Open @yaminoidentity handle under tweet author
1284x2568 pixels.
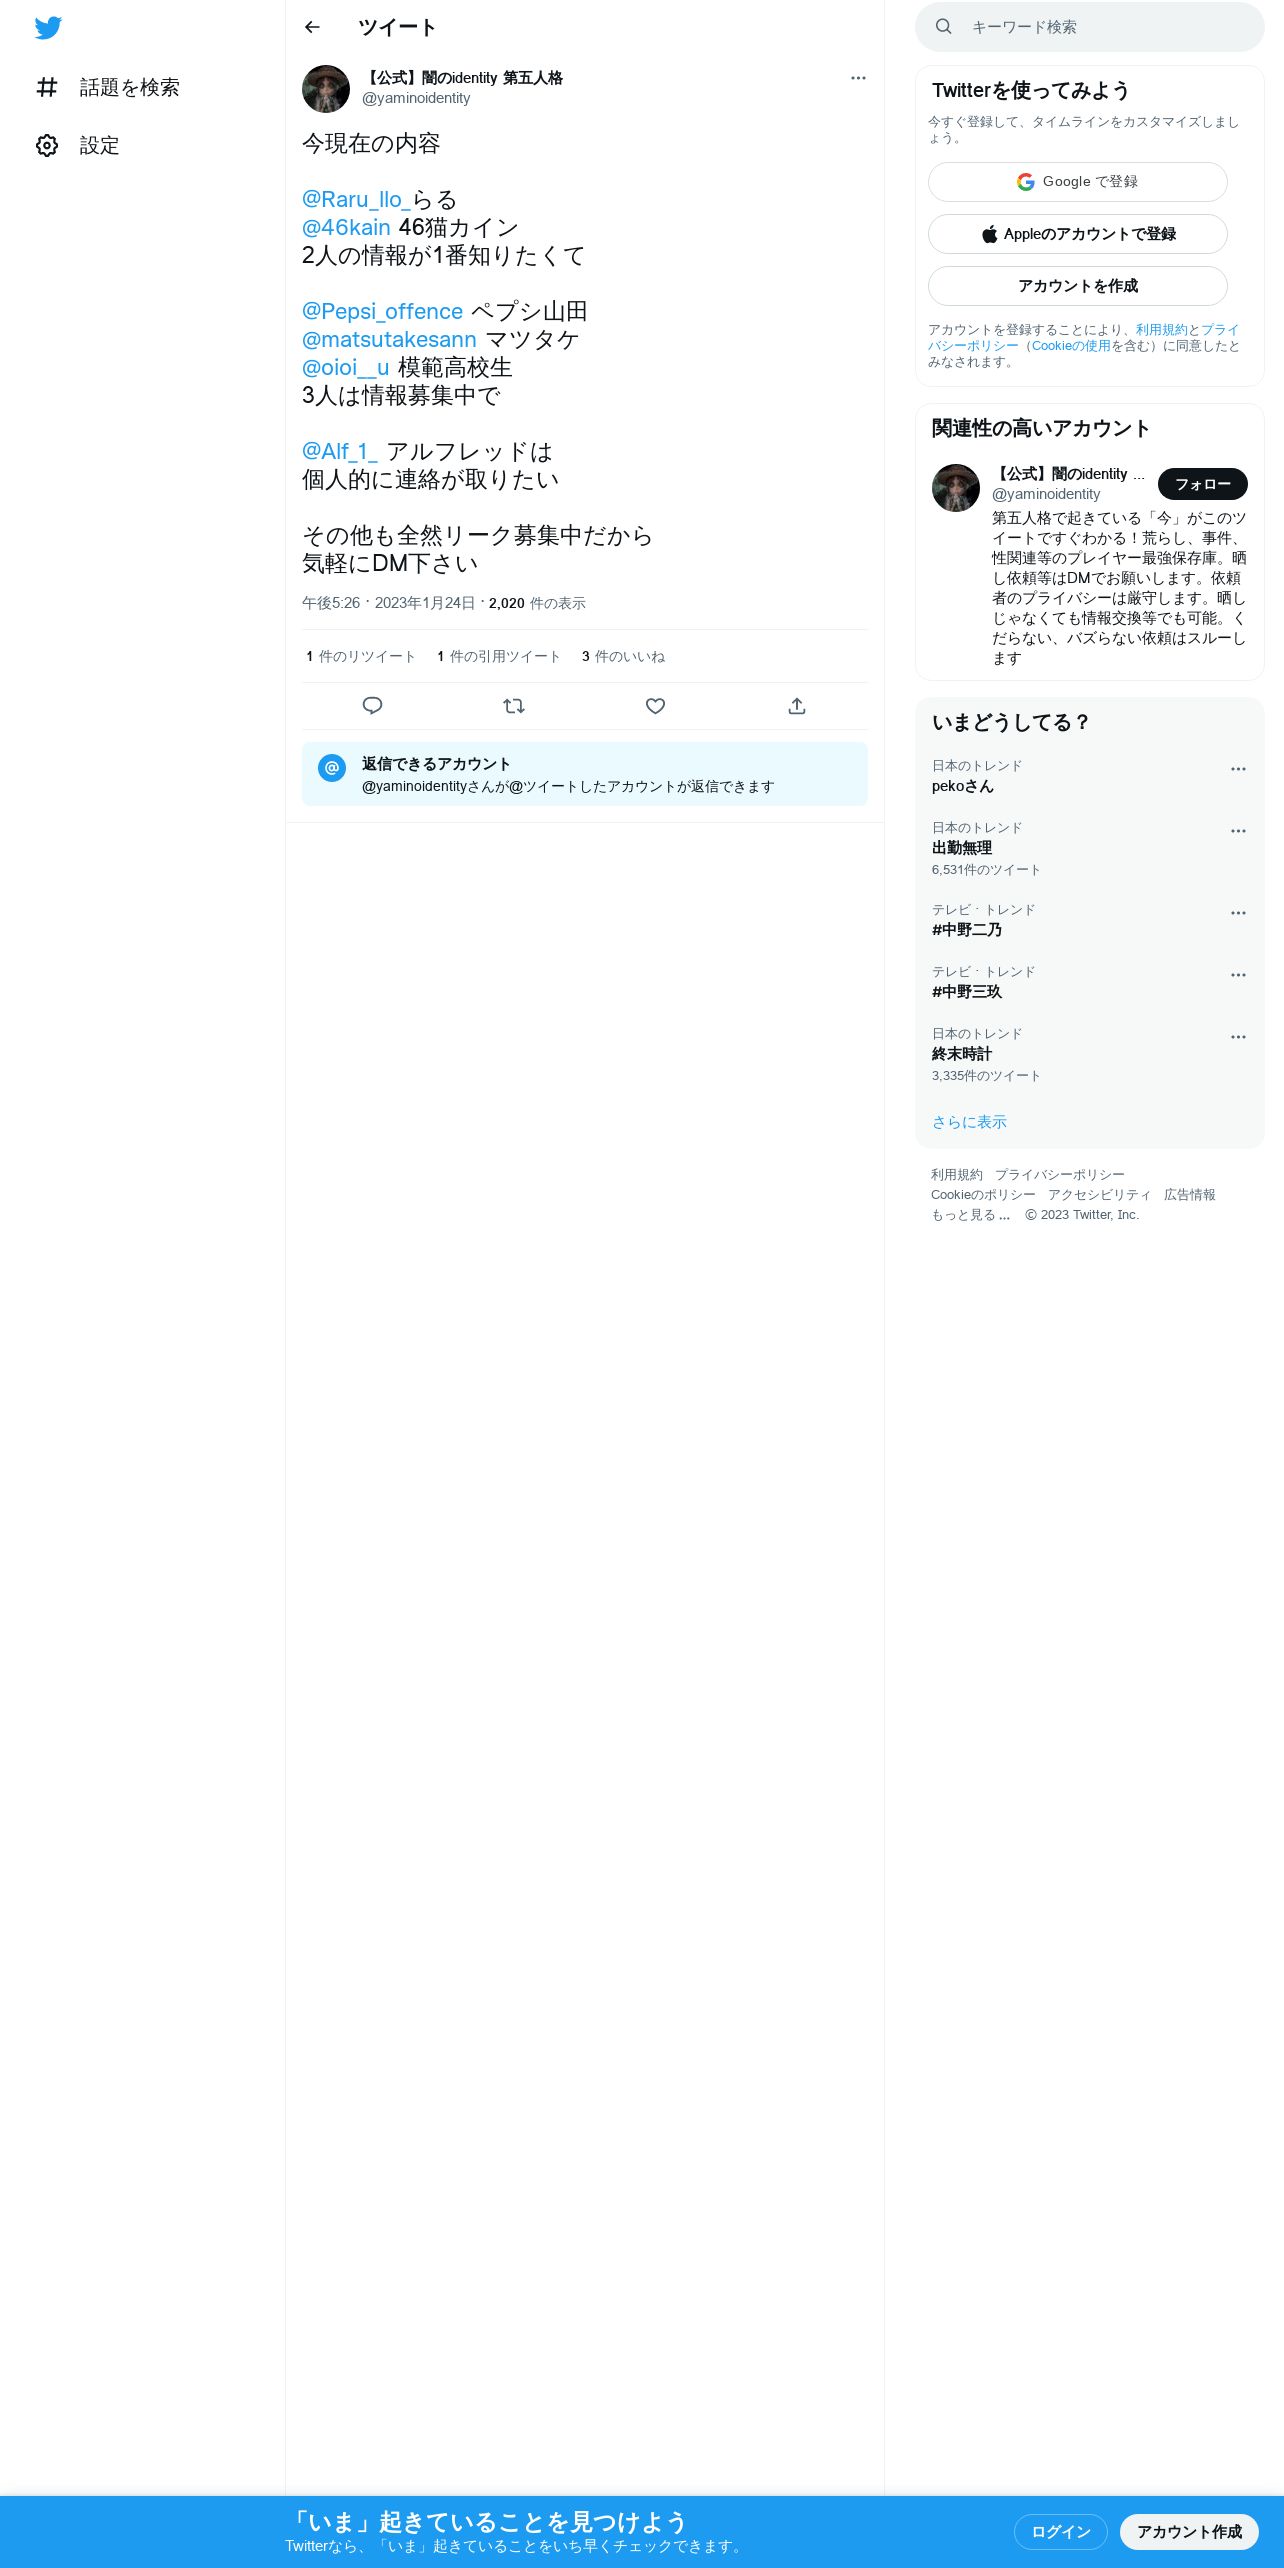[x=416, y=98]
